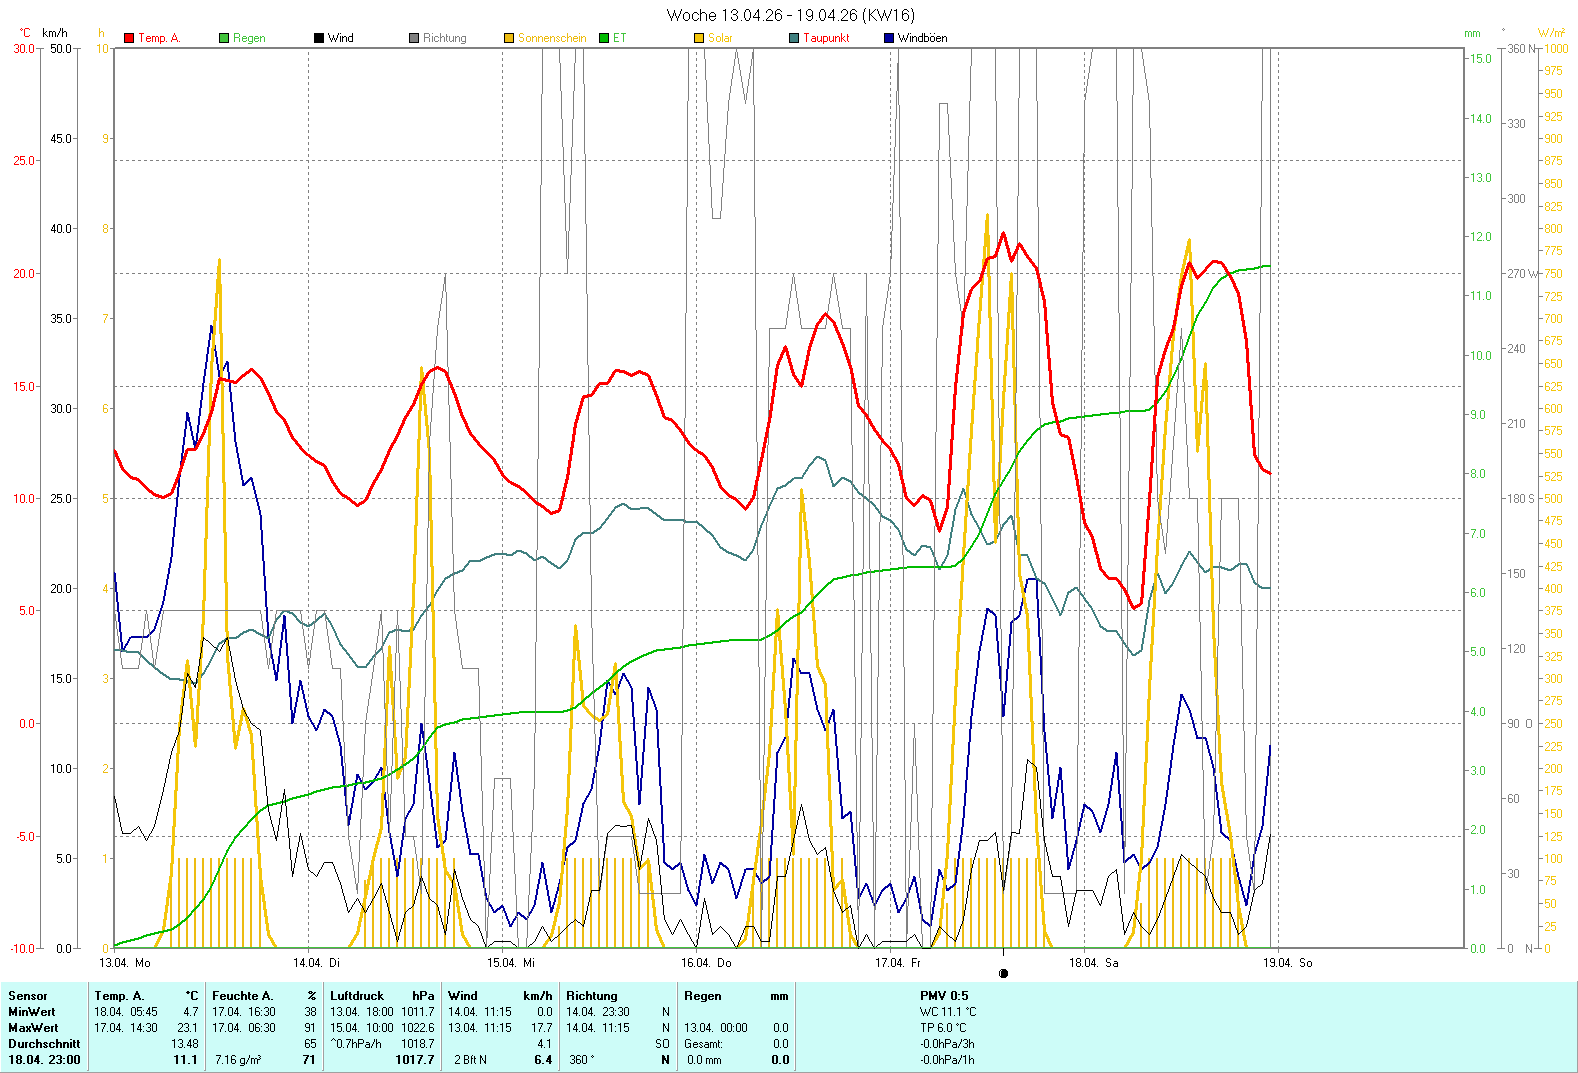Click the PMV 0:5 text
This screenshot has height=1073, width=1578.
944,996
